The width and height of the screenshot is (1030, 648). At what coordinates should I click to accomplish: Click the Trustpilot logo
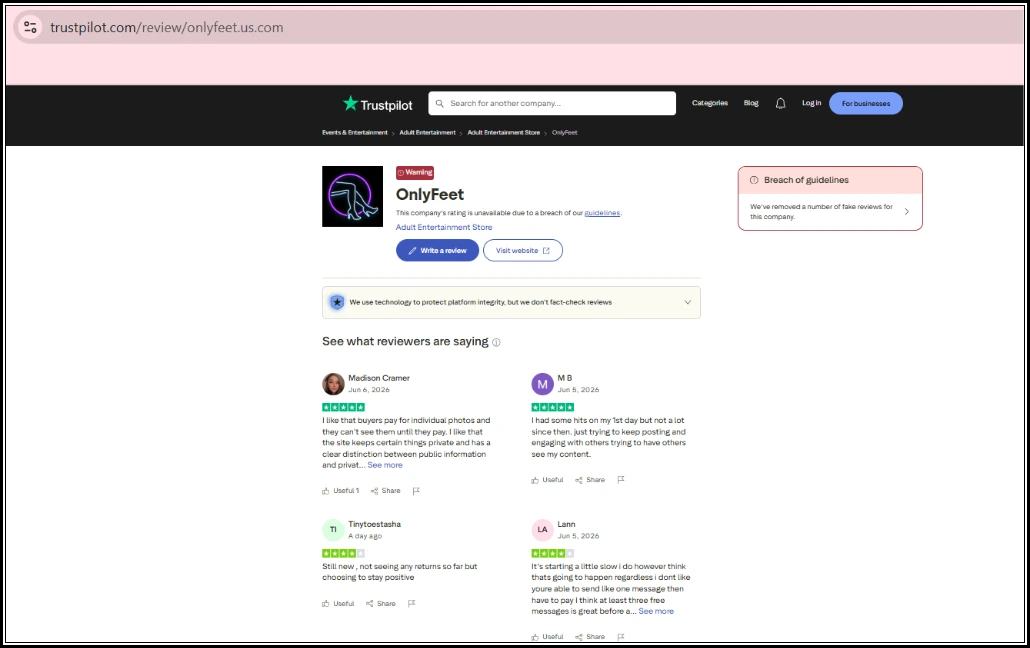pyautogui.click(x=378, y=104)
